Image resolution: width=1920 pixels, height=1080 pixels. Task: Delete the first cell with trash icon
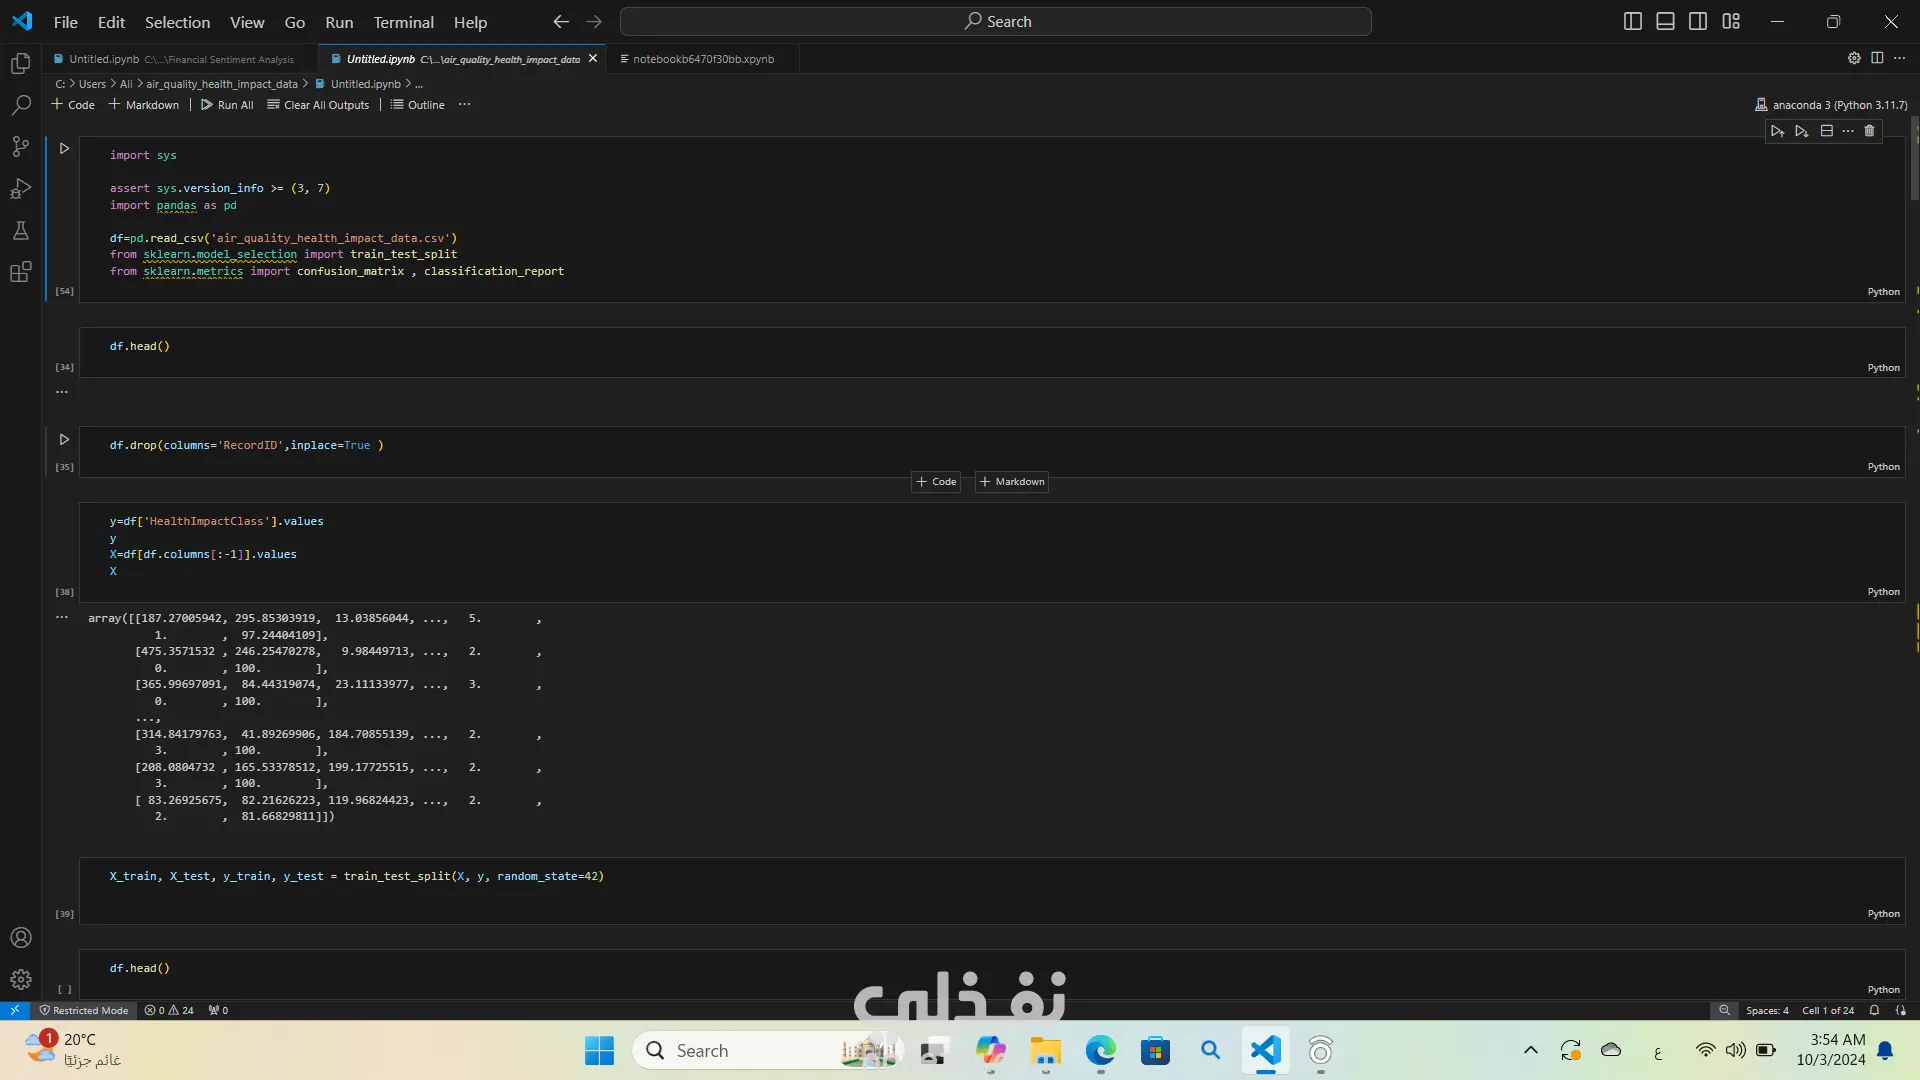pyautogui.click(x=1869, y=131)
